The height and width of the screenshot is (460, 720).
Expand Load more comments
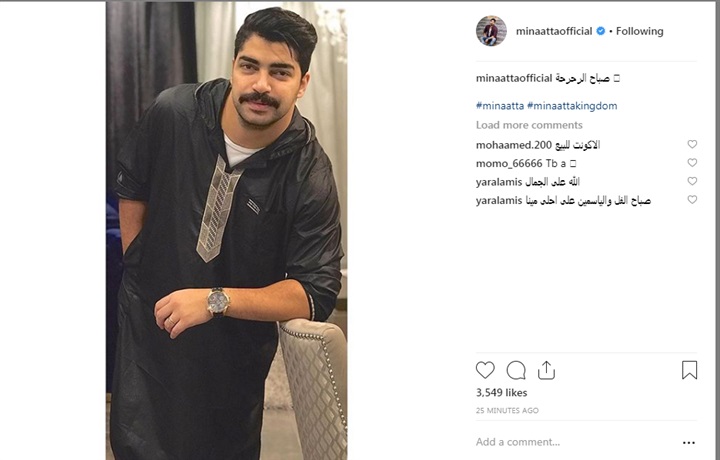pyautogui.click(x=529, y=125)
